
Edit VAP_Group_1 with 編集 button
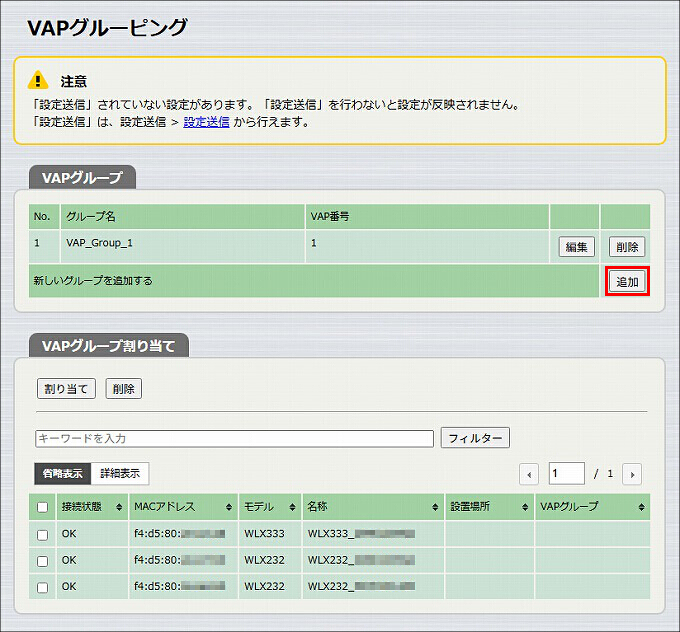[x=576, y=247]
